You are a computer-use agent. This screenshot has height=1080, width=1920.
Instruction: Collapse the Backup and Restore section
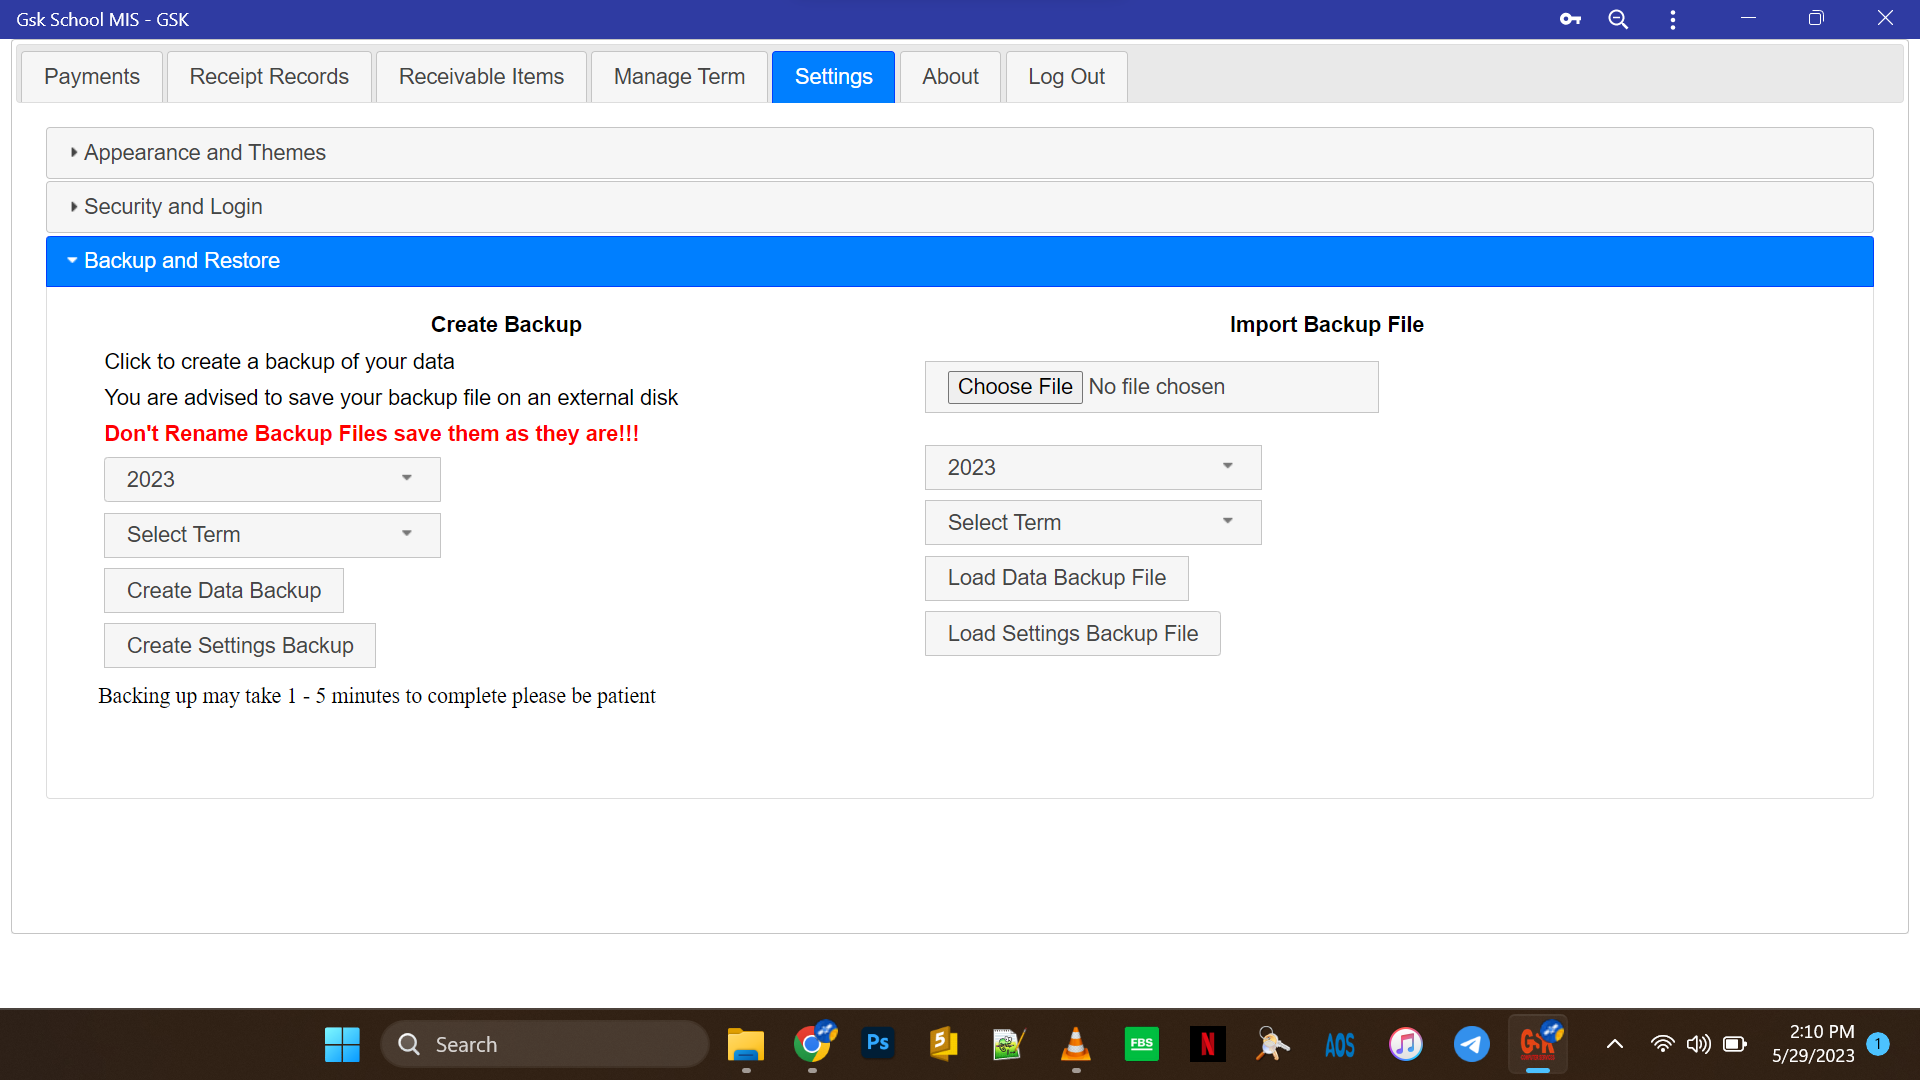point(181,261)
